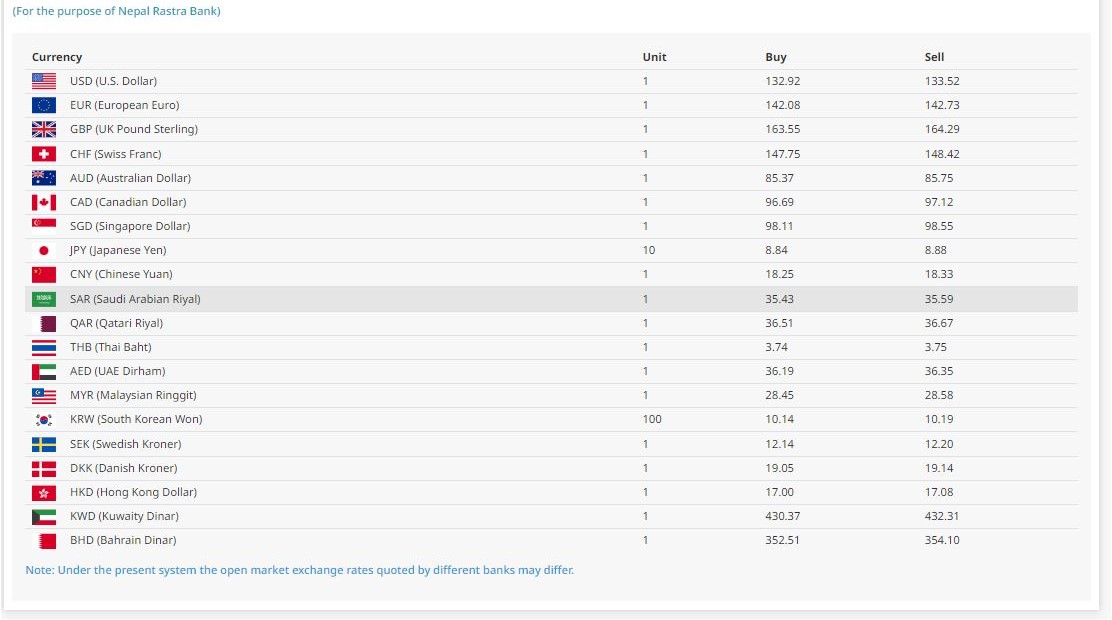The image size is (1112, 620).
Task: Select the 'SGD (Singapore Dollar)' label
Action: coord(130,226)
